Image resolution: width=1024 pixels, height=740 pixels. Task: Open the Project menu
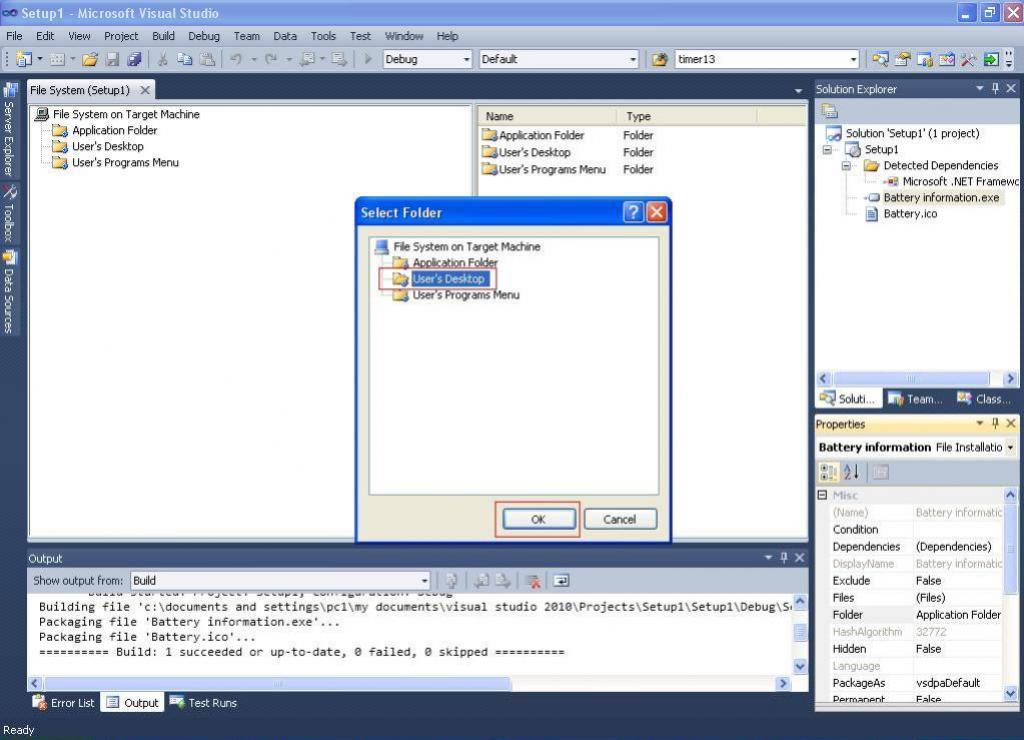pyautogui.click(x=121, y=36)
